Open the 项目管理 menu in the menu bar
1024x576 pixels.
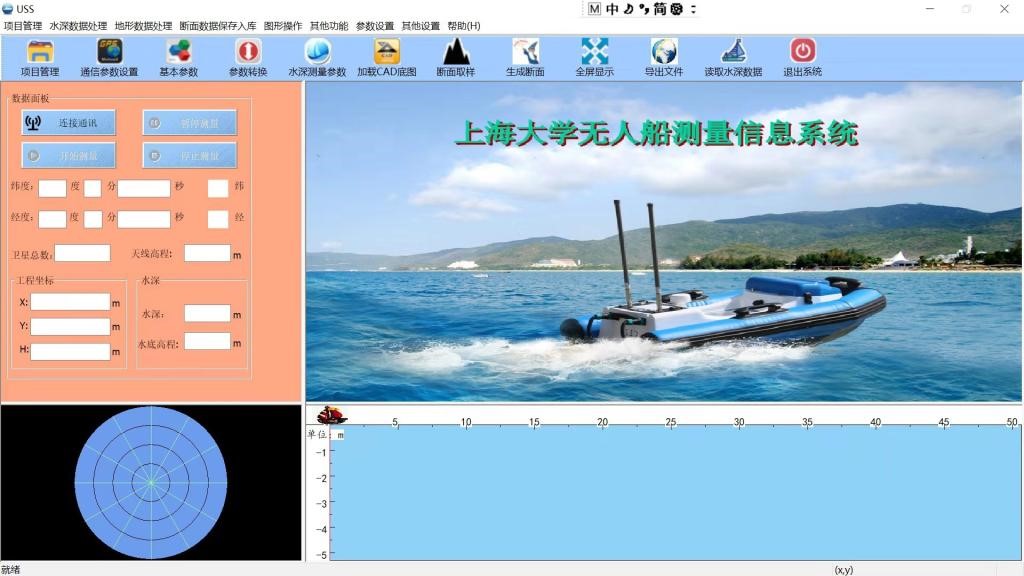pyautogui.click(x=23, y=26)
